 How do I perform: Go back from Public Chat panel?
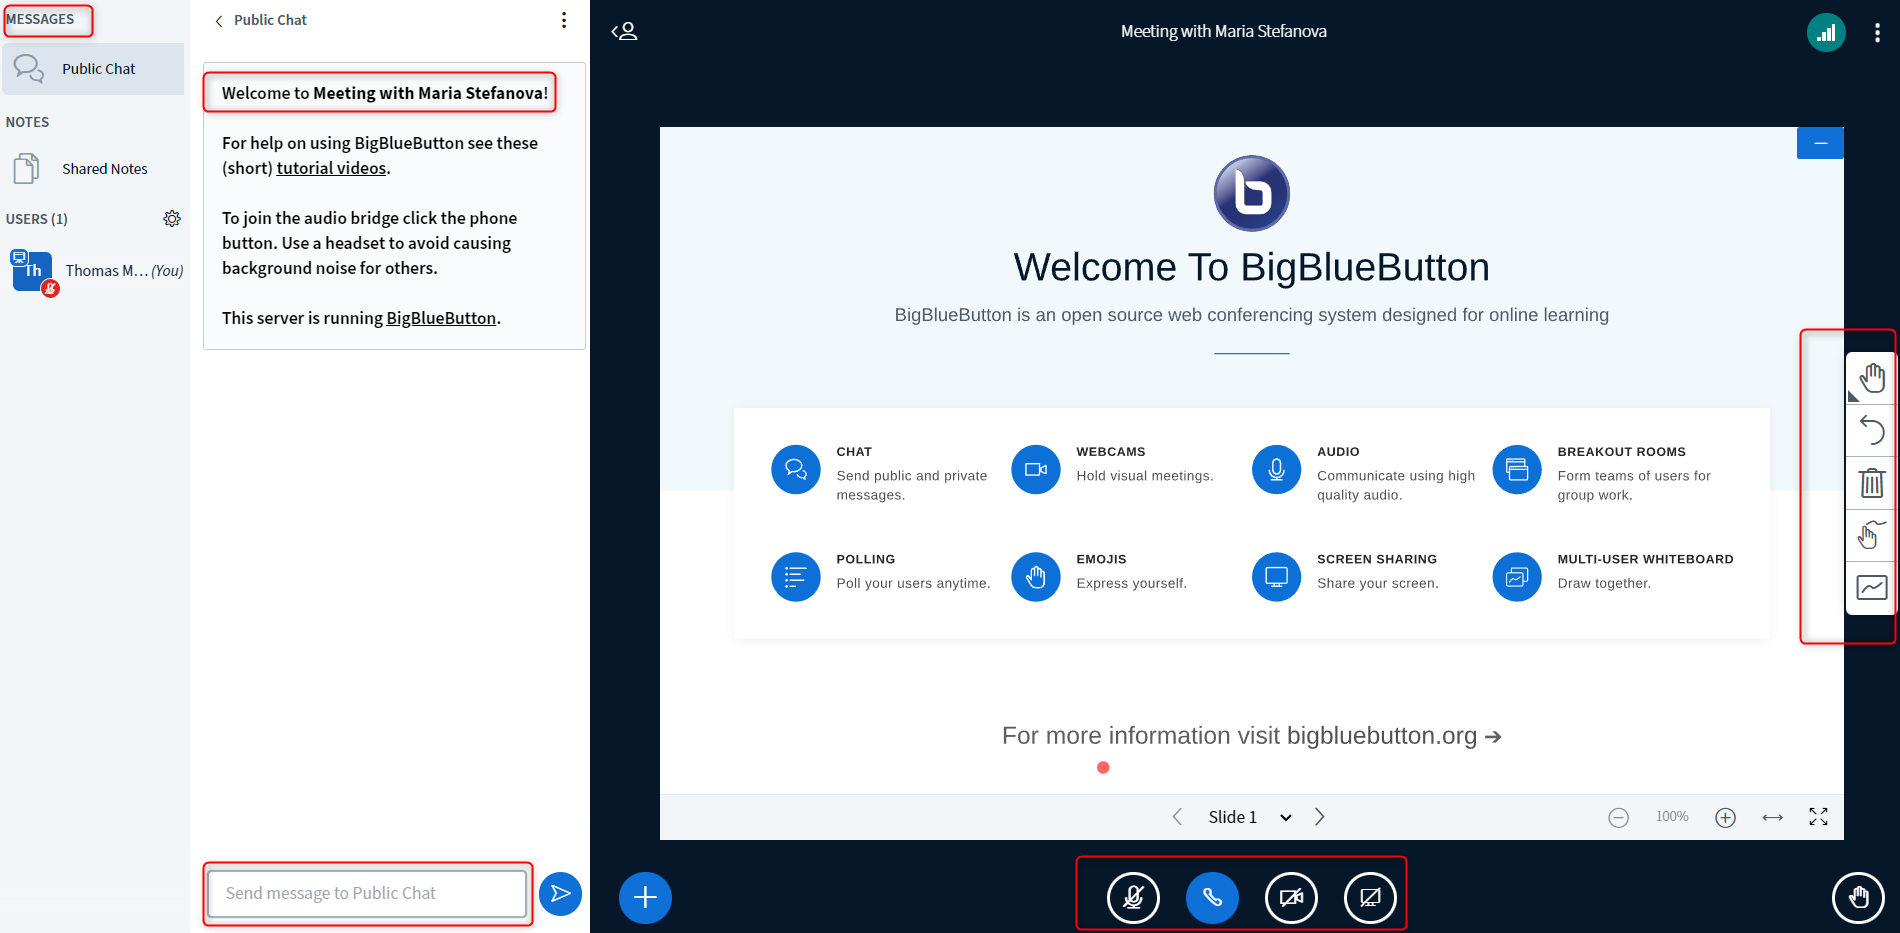pos(218,19)
